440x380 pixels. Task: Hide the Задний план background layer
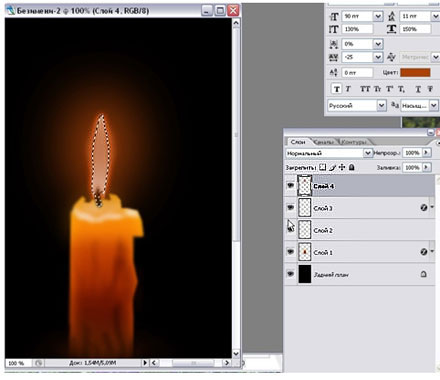click(x=291, y=274)
